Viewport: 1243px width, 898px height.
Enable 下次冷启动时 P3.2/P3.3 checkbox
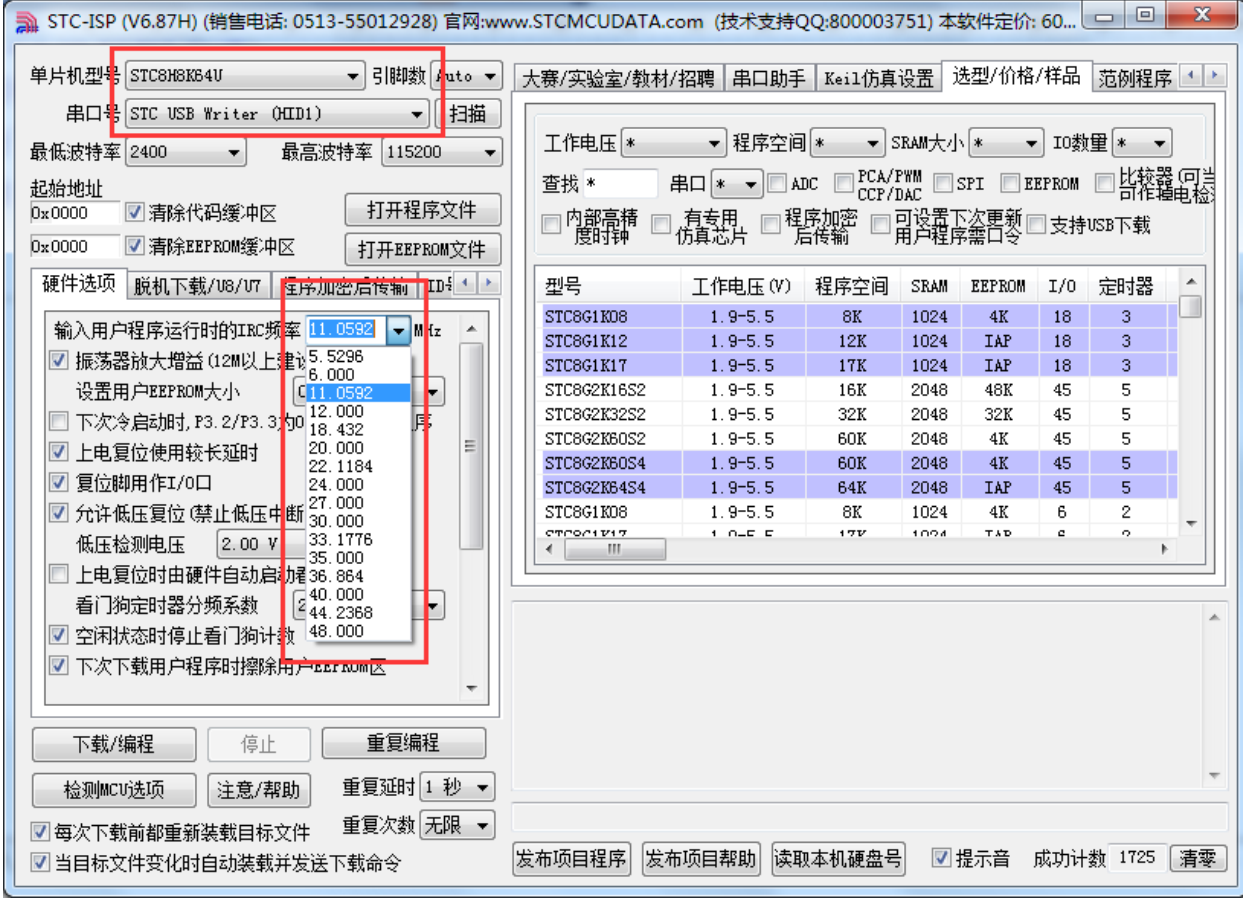(59, 422)
